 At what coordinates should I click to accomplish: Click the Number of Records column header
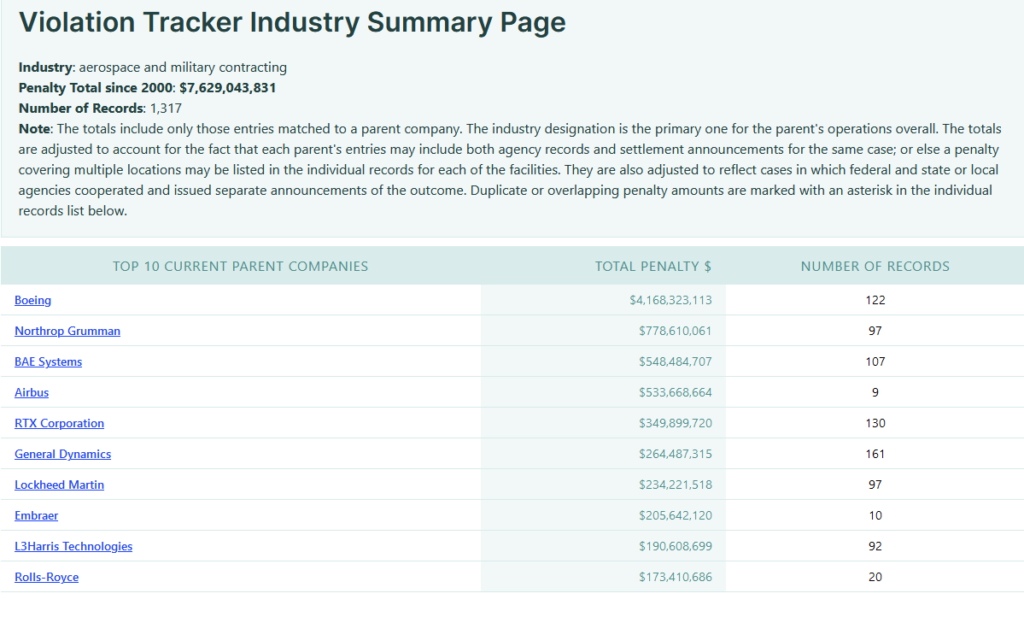[x=875, y=266]
